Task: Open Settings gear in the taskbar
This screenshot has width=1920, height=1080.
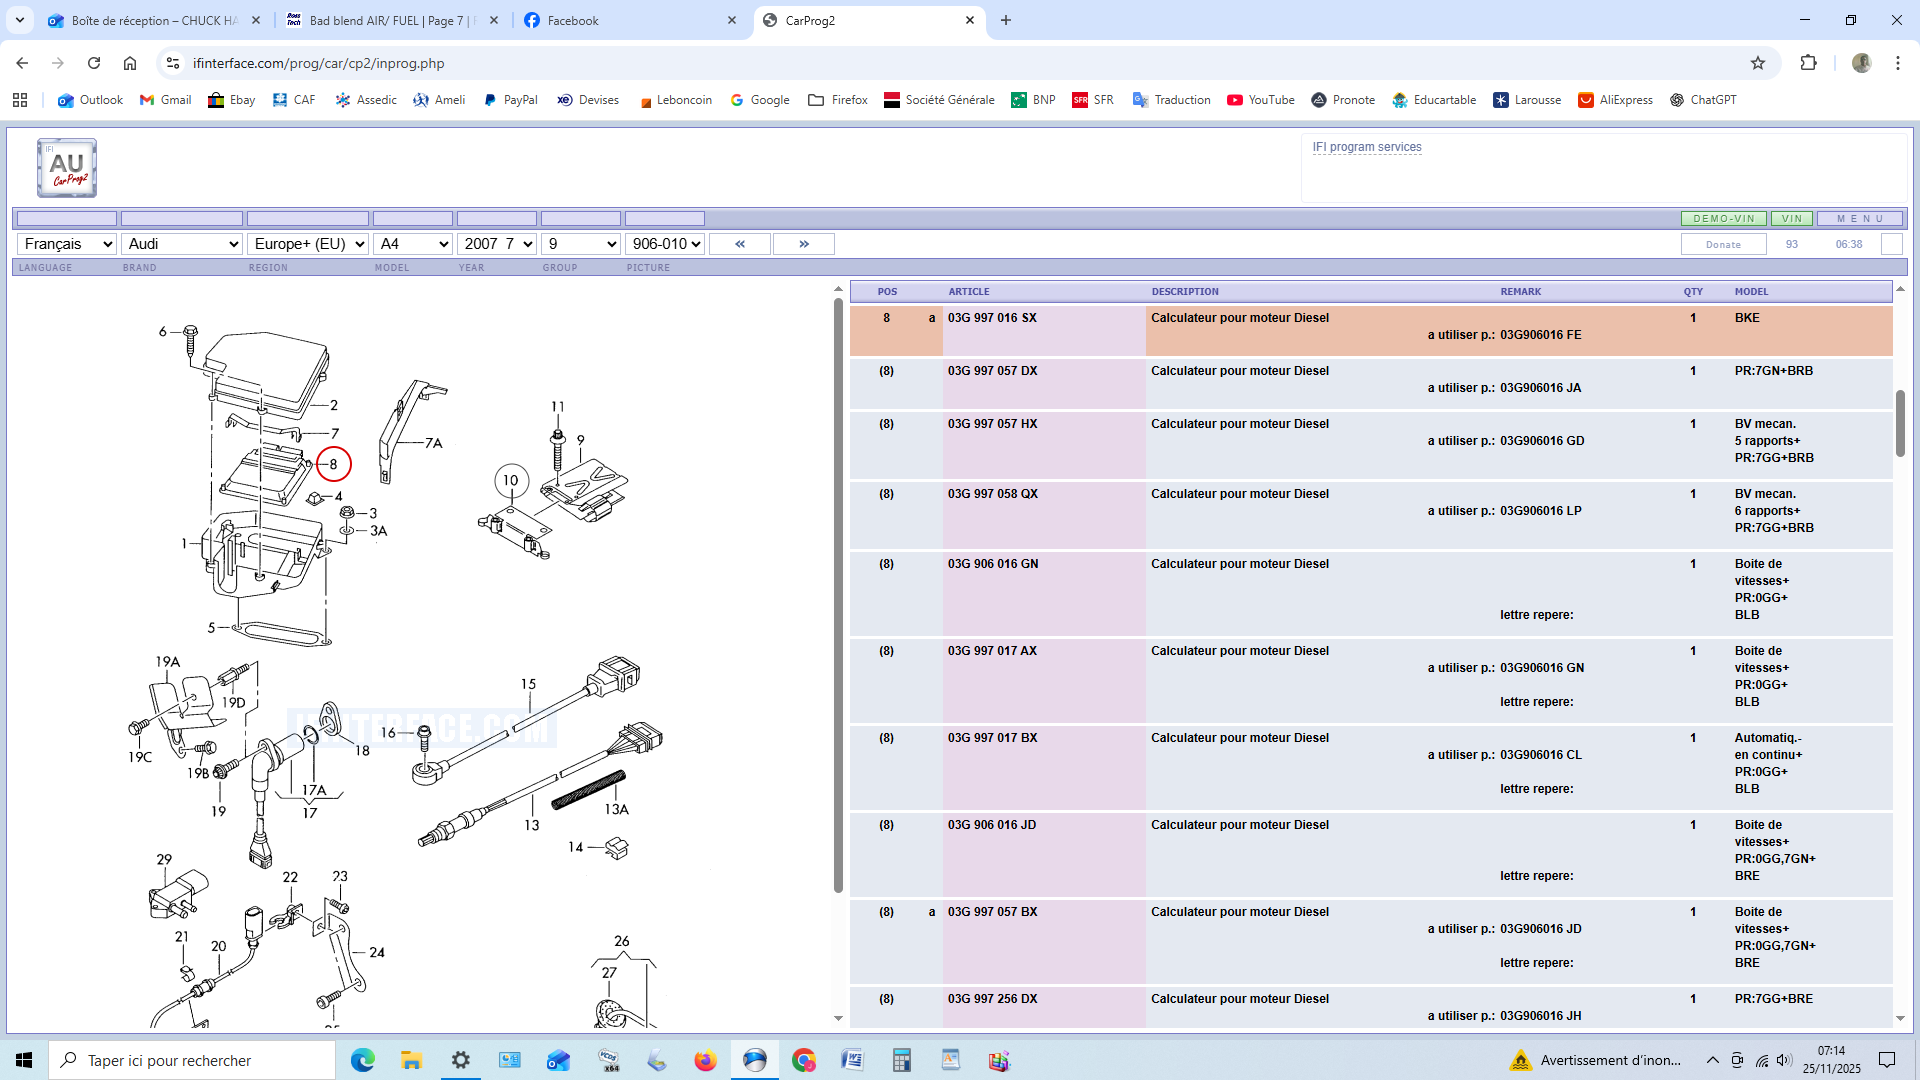Action: pyautogui.click(x=460, y=1060)
